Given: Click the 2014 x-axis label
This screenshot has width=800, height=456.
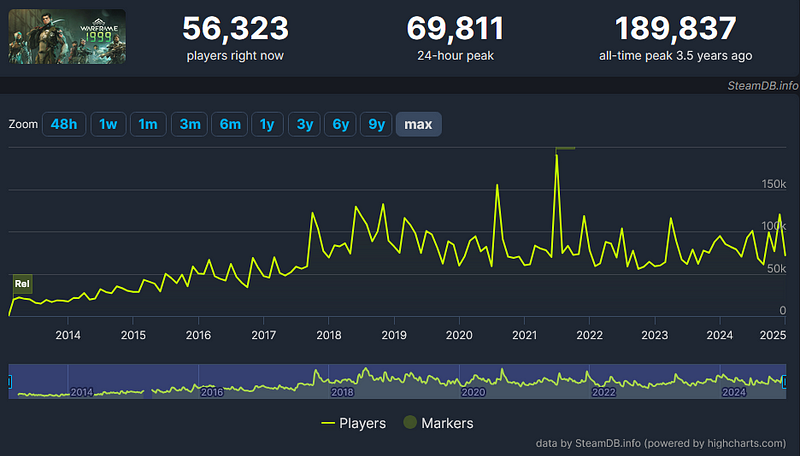Looking at the screenshot, I should pyautogui.click(x=68, y=335).
